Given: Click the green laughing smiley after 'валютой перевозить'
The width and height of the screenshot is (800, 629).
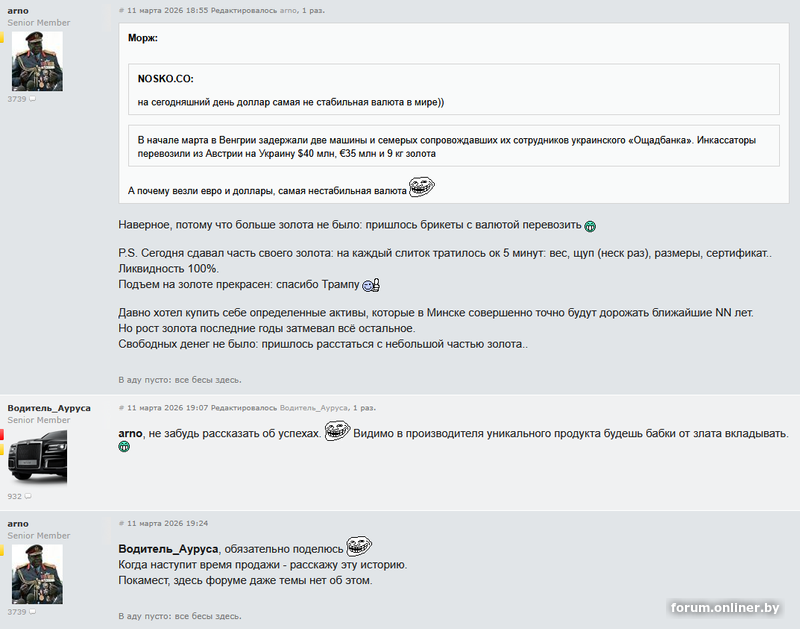Looking at the screenshot, I should (590, 226).
